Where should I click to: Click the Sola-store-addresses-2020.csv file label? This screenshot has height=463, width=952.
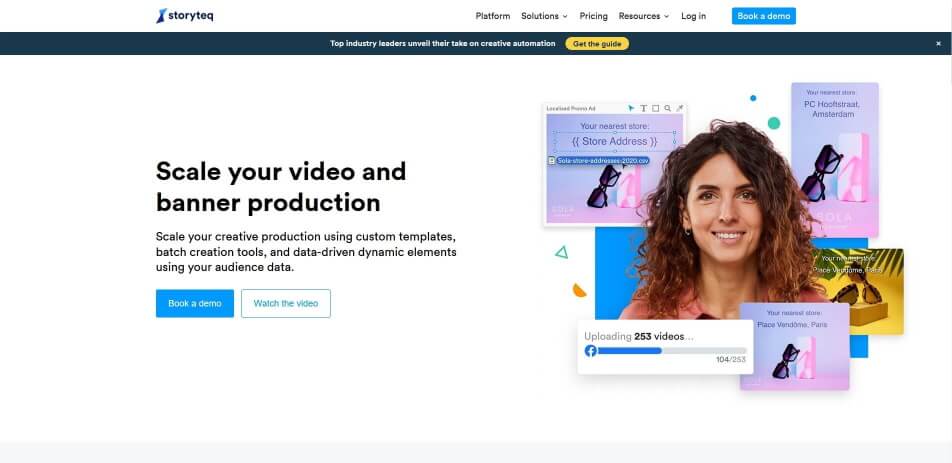tap(603, 161)
